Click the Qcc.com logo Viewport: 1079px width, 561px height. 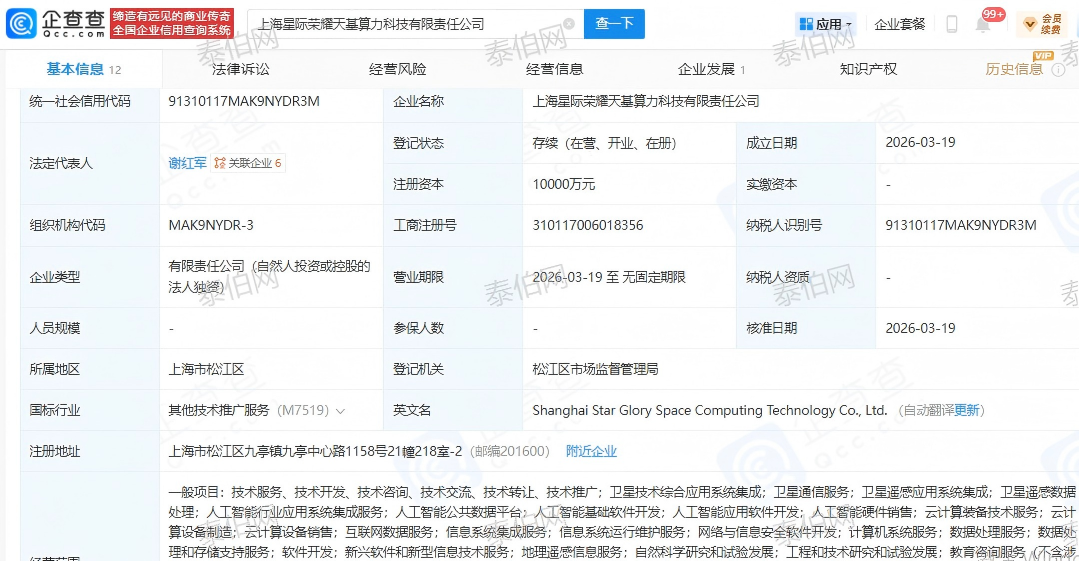53,23
